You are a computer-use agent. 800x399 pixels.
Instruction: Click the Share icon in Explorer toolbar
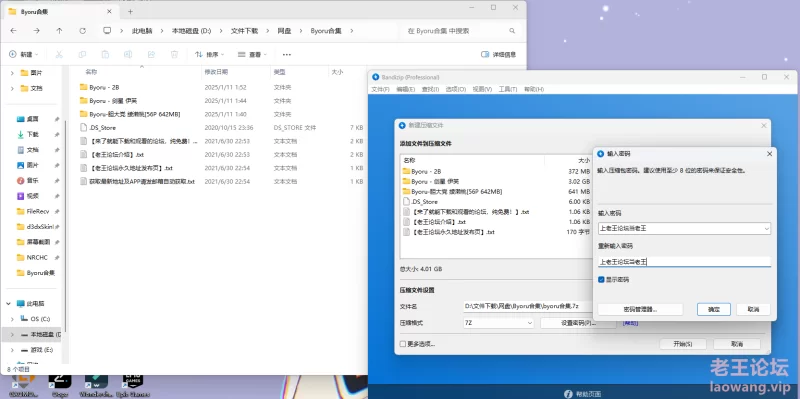click(151, 54)
